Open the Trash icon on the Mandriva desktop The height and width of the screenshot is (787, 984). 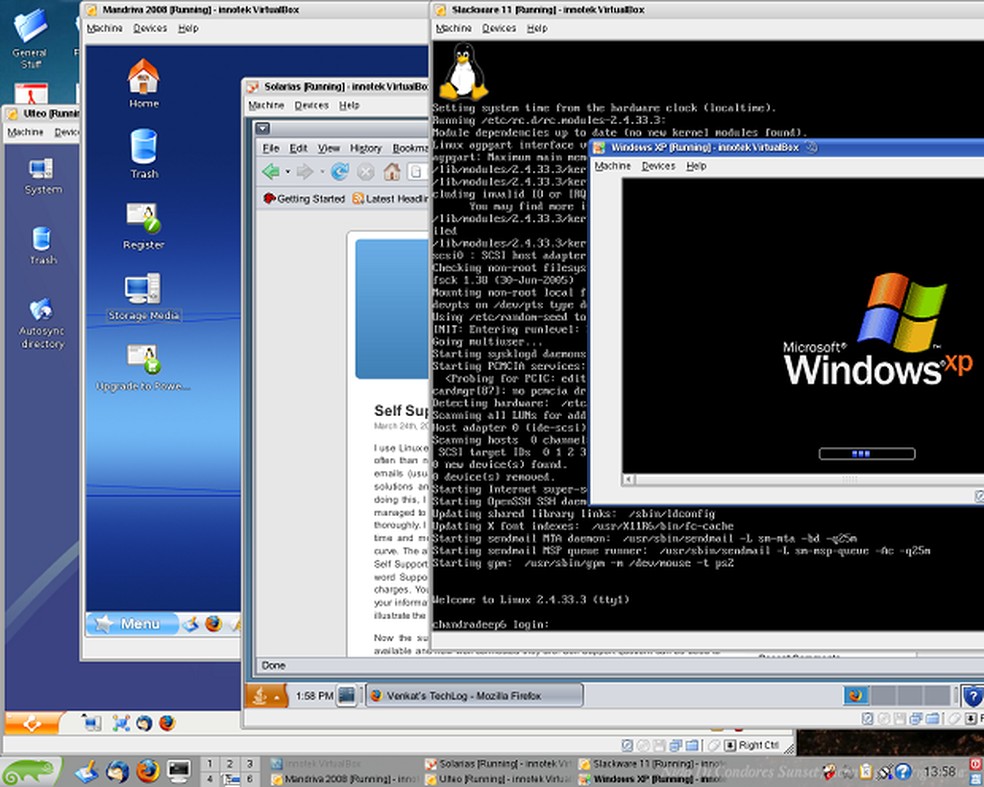[143, 150]
